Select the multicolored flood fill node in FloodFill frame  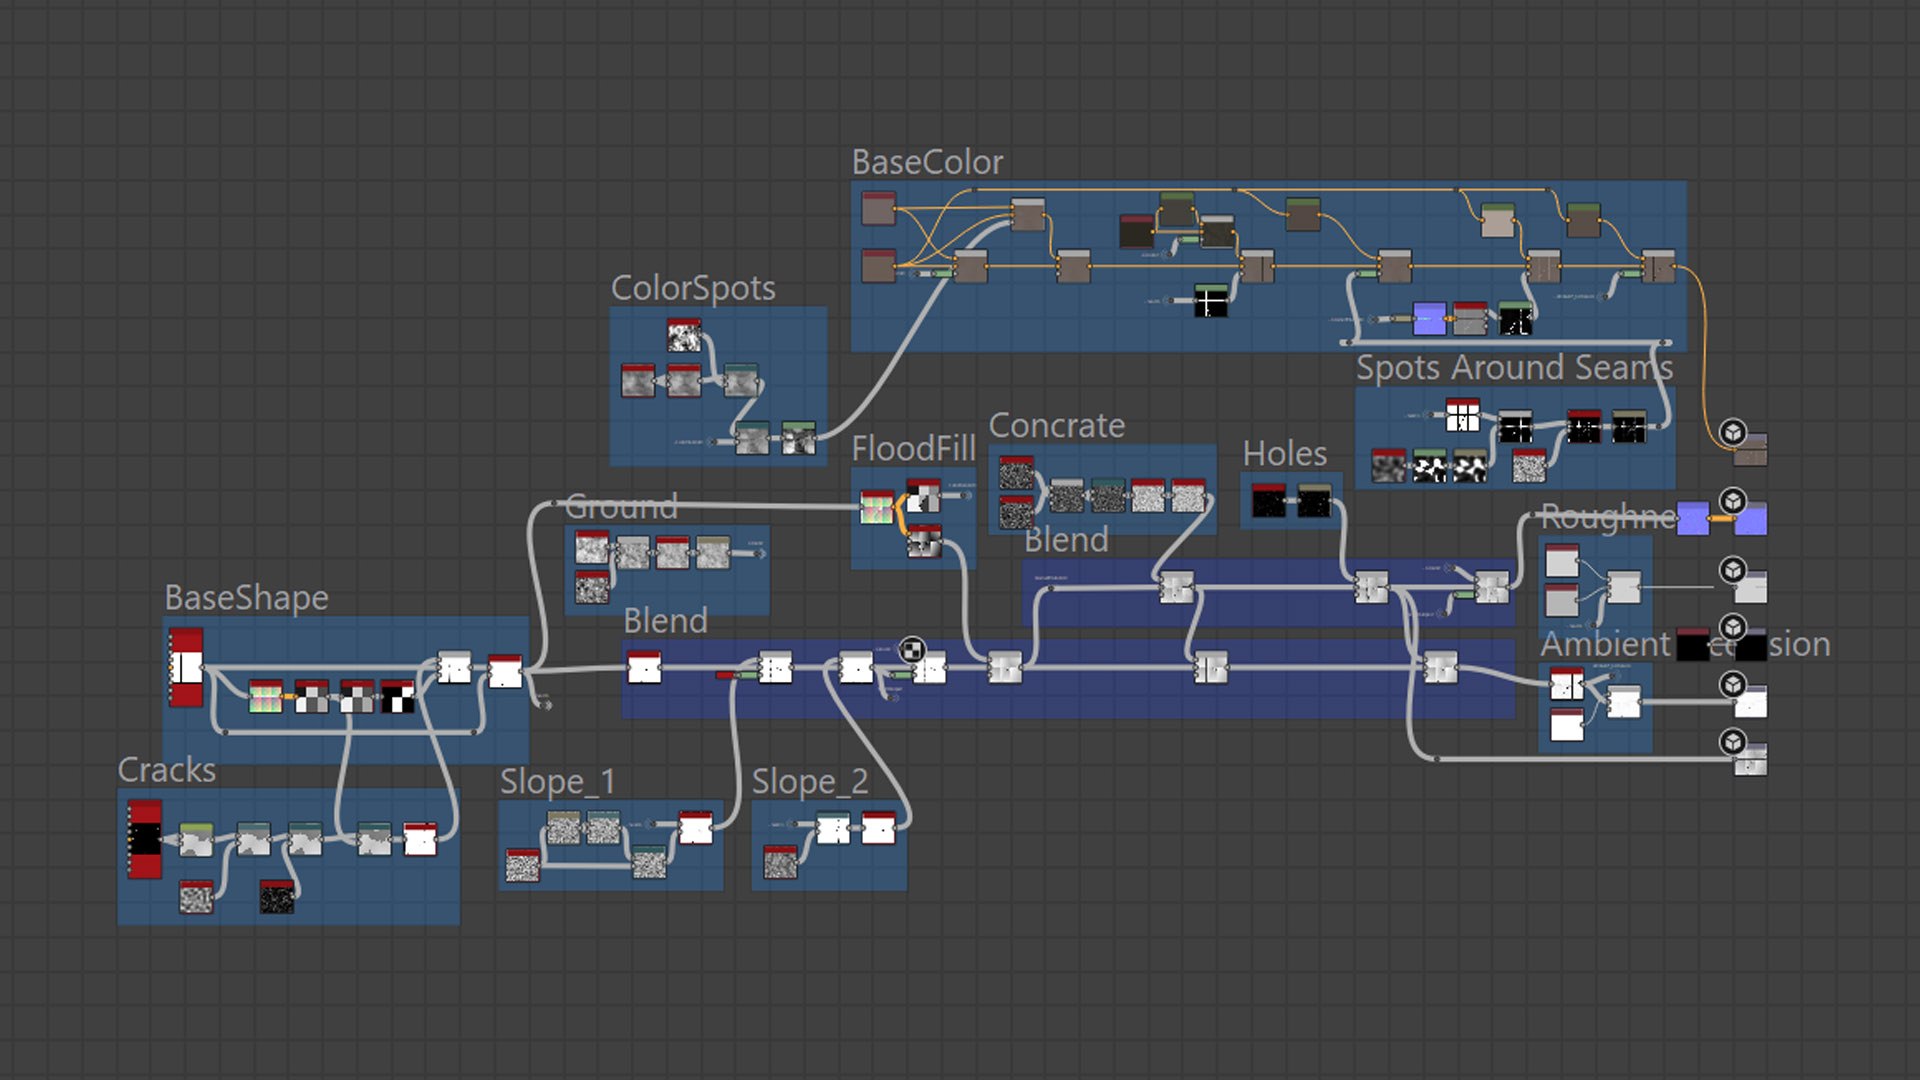[x=877, y=507]
